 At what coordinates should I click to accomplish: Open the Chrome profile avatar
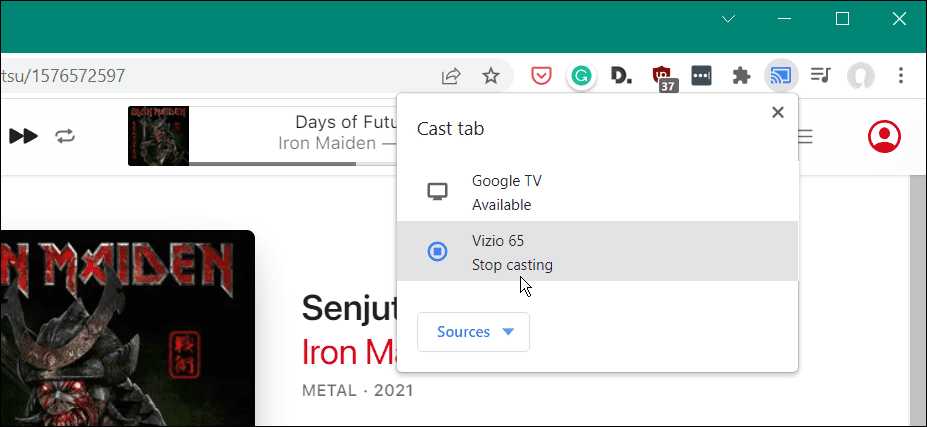860,76
